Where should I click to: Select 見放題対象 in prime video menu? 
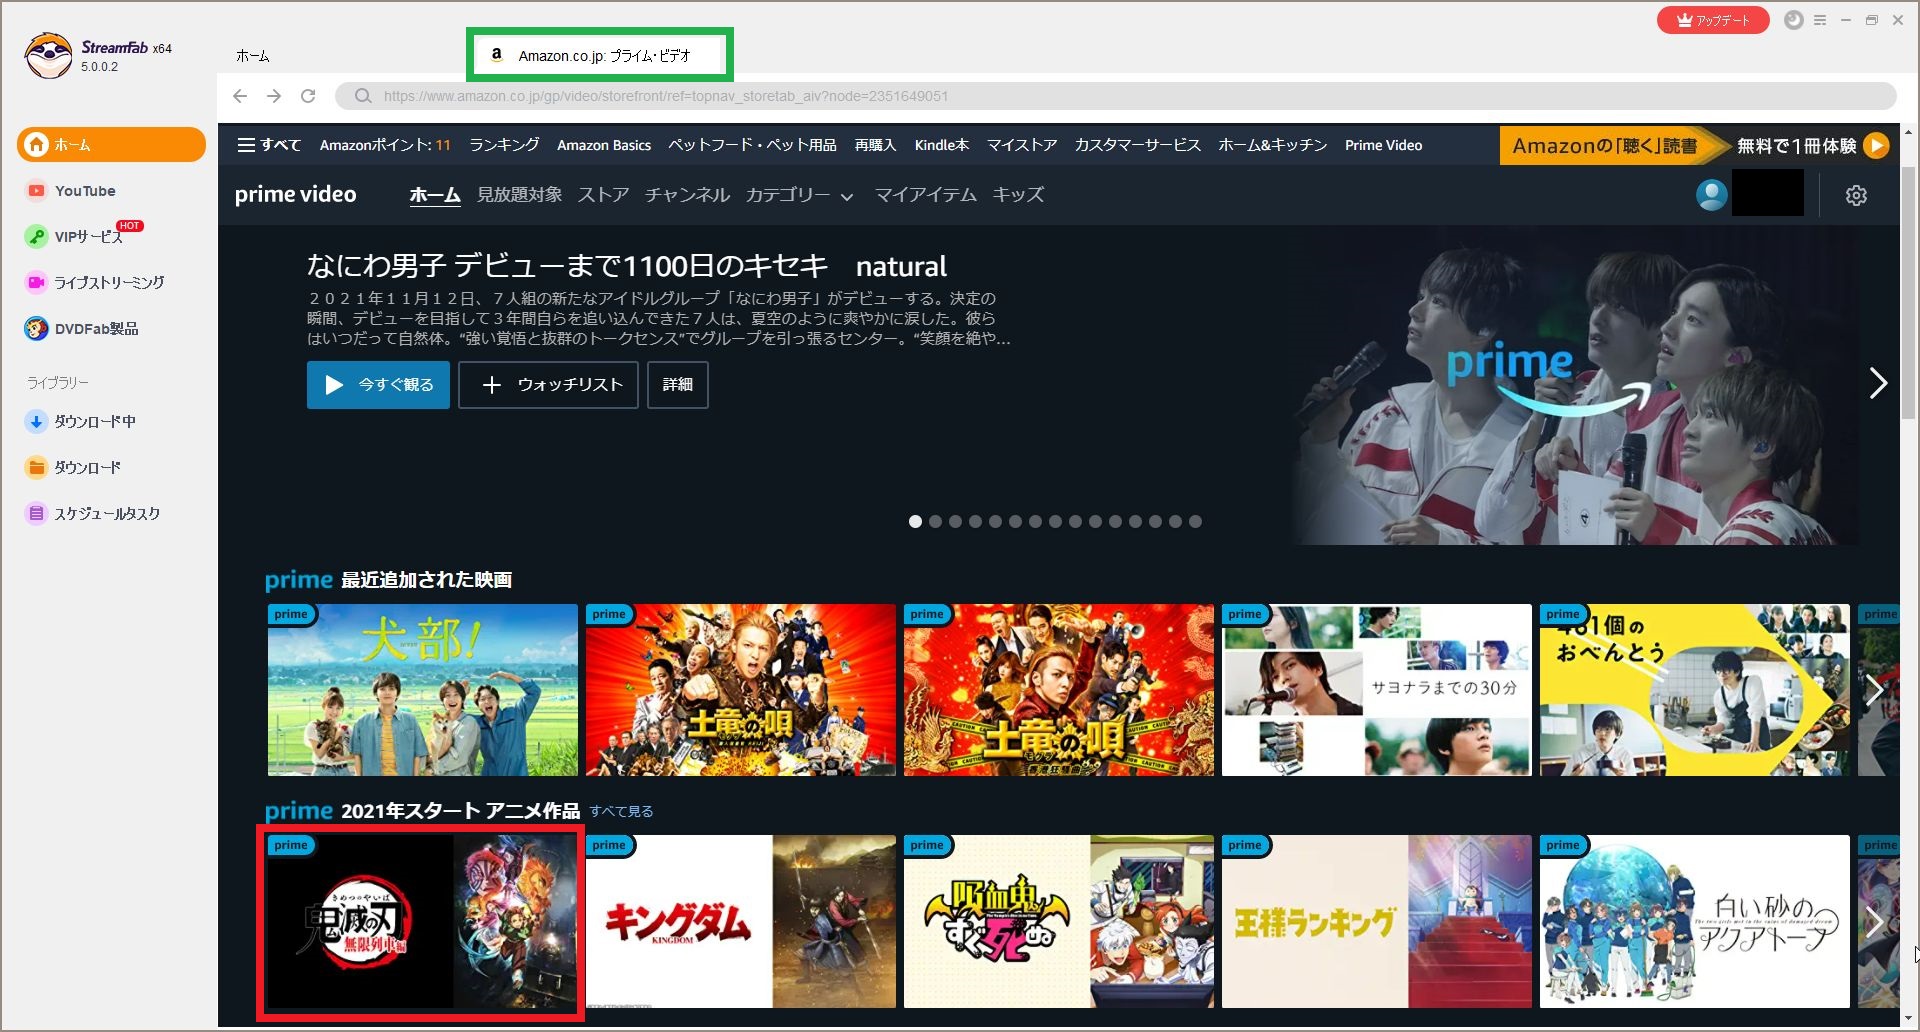pos(519,195)
